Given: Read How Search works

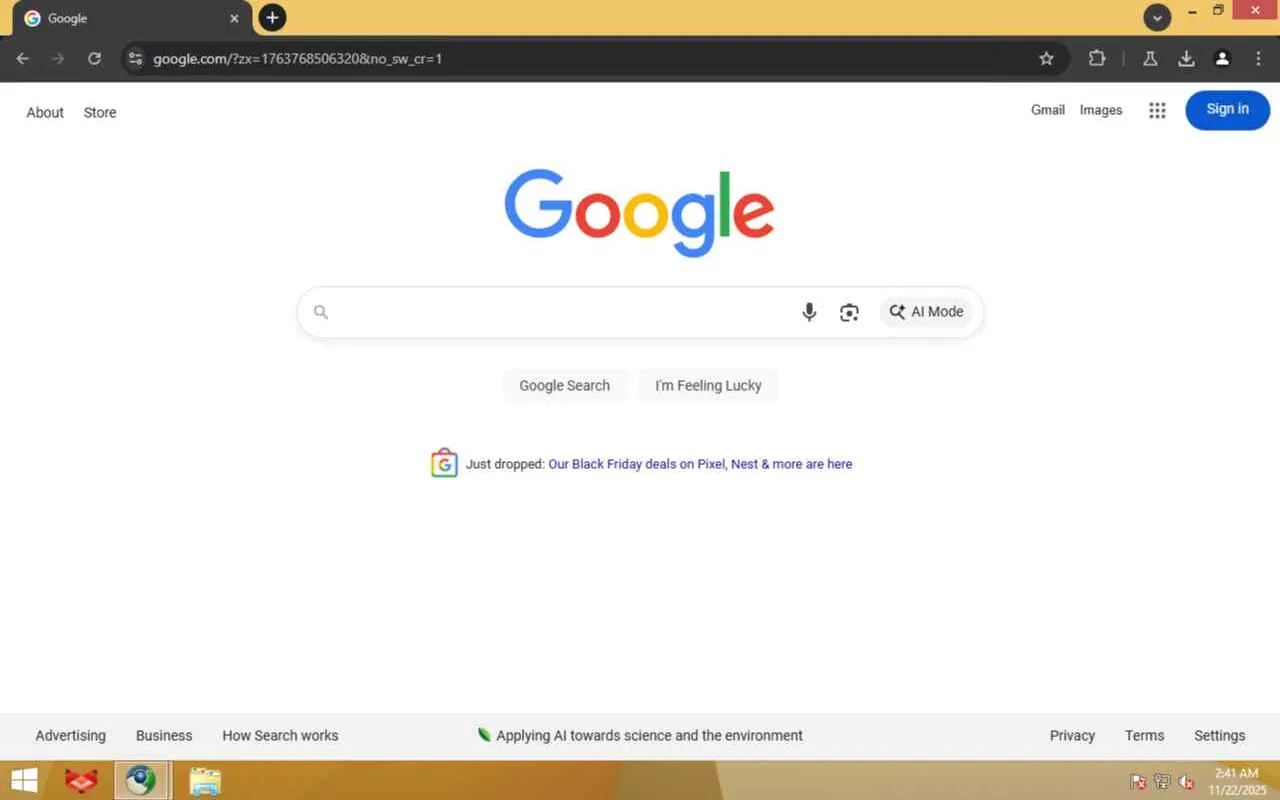Looking at the screenshot, I should coord(280,735).
